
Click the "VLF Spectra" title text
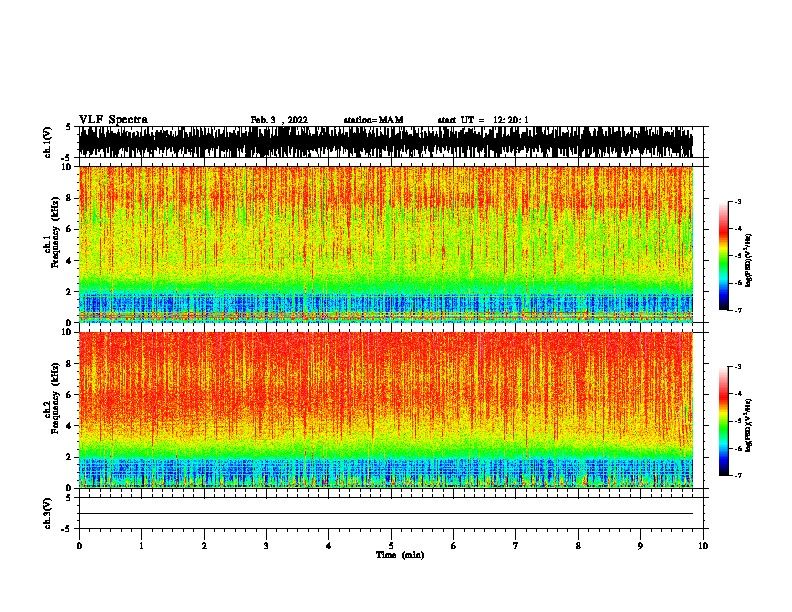[x=113, y=120]
